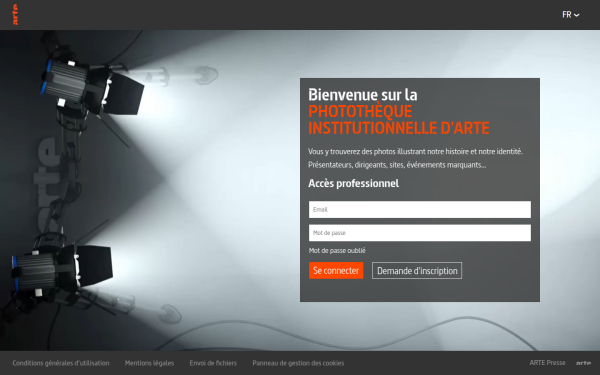Open the ARTE Presse footer link
This screenshot has width=600, height=375.
[x=547, y=362]
